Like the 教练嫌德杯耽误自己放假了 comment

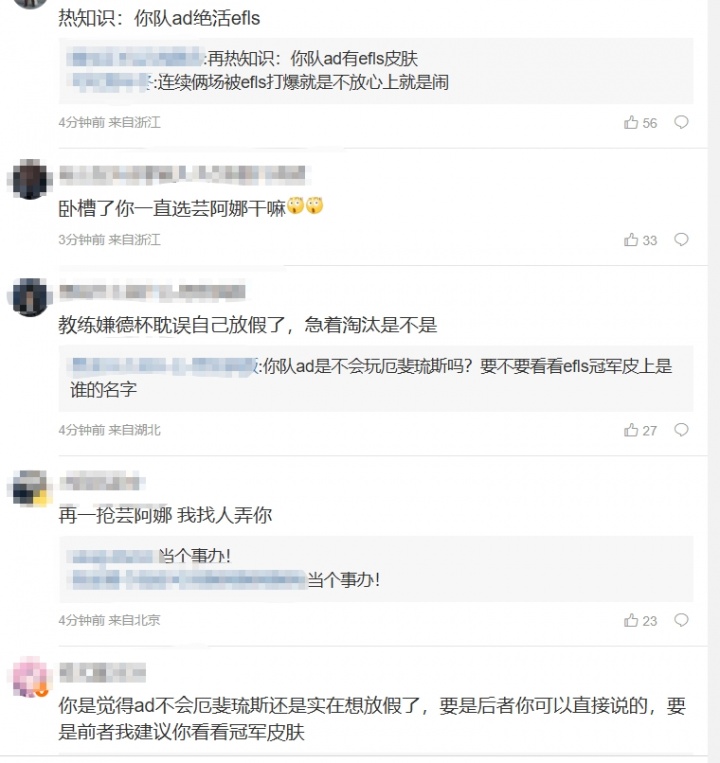[631, 430]
